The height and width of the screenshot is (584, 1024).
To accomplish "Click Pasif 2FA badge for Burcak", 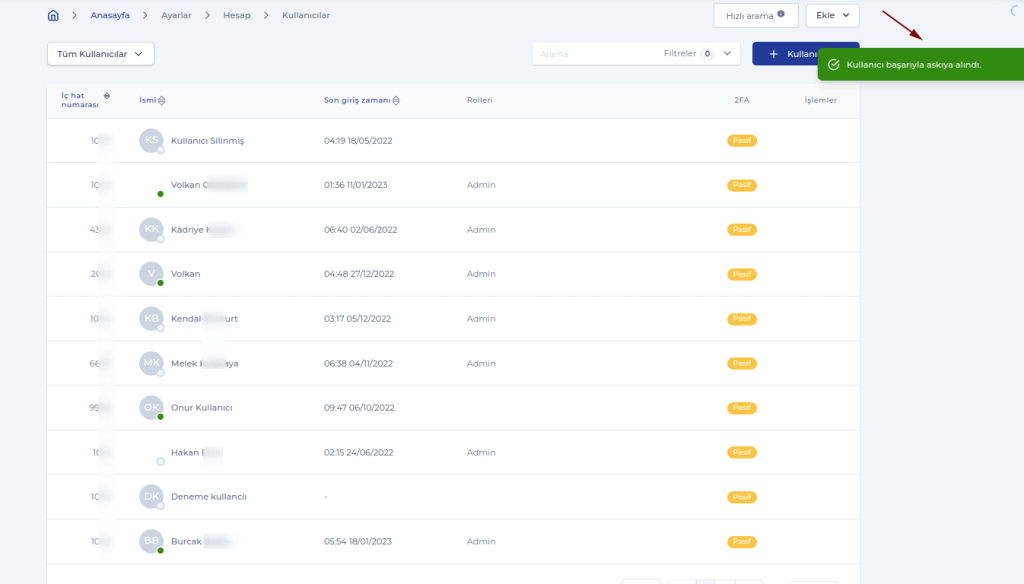I will click(x=742, y=542).
